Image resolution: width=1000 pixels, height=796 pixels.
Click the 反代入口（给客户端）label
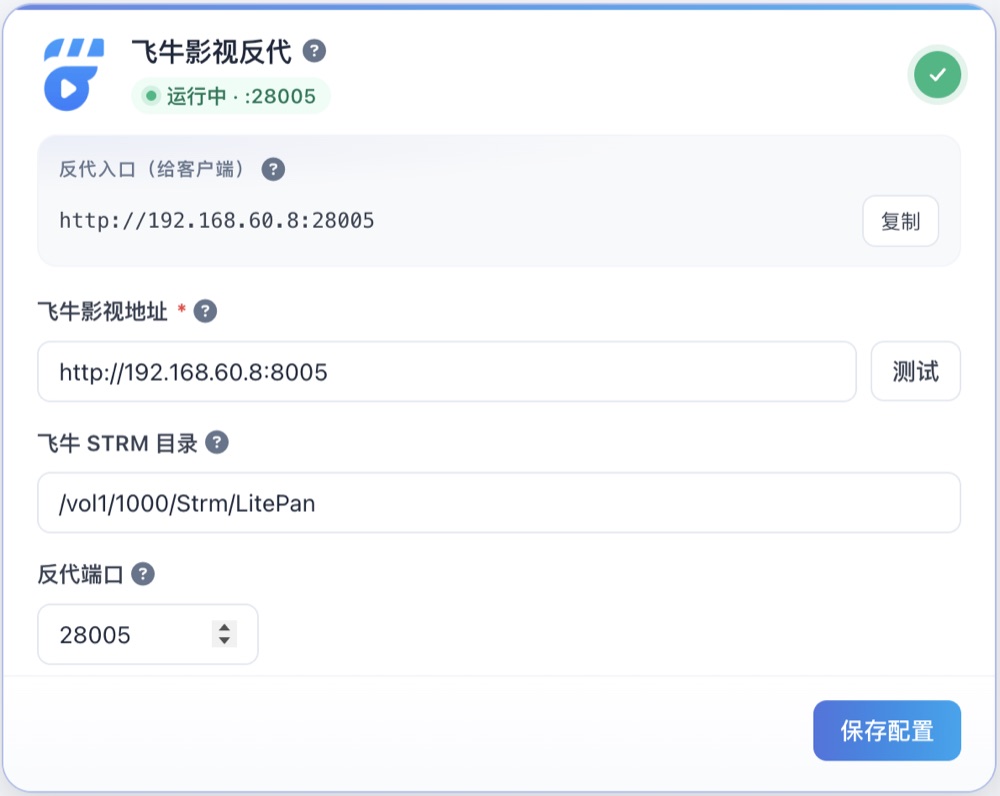152,169
